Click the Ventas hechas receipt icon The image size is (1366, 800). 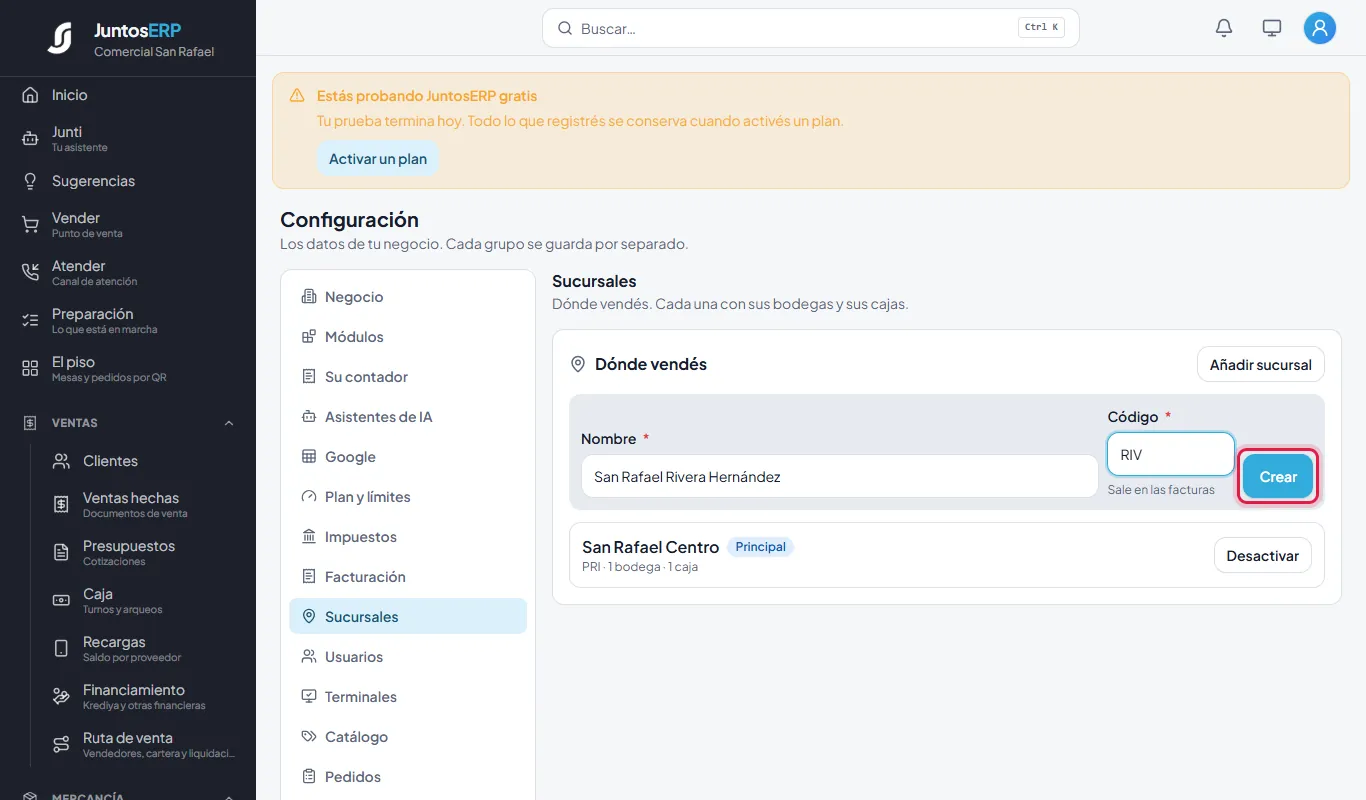61,505
